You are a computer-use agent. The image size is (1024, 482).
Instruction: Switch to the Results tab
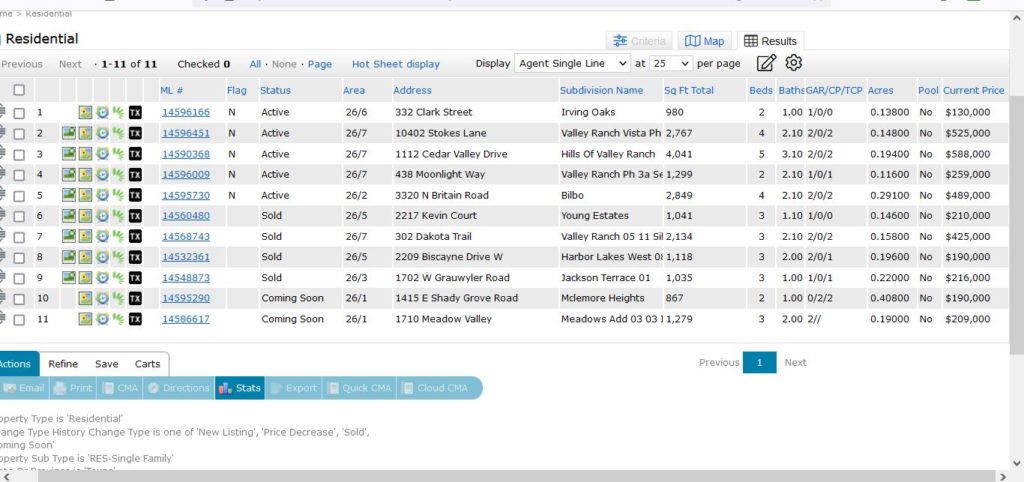(x=771, y=41)
